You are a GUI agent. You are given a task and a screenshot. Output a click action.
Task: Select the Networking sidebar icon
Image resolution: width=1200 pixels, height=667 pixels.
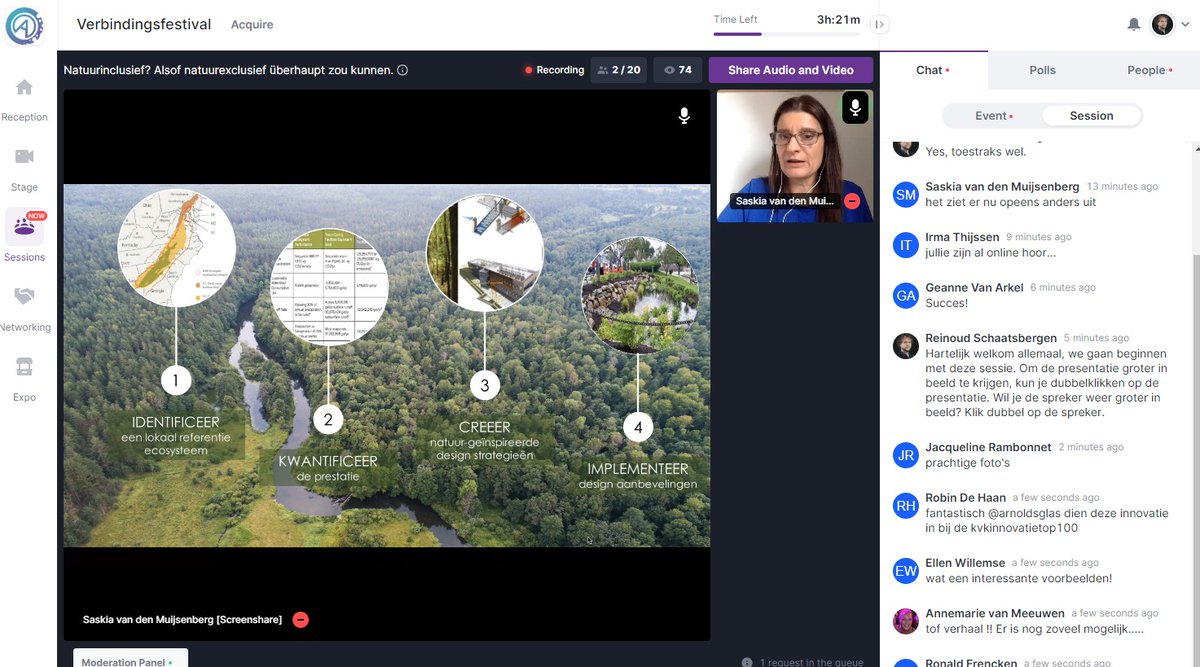pyautogui.click(x=25, y=305)
